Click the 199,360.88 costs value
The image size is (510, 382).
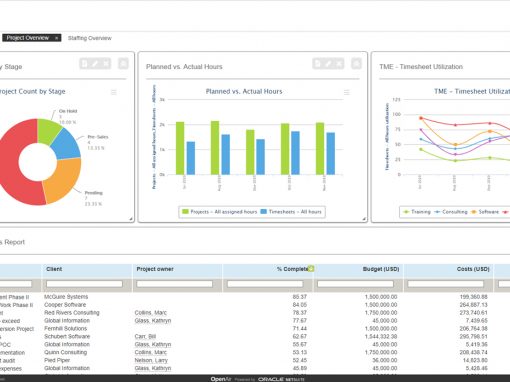tap(473, 297)
